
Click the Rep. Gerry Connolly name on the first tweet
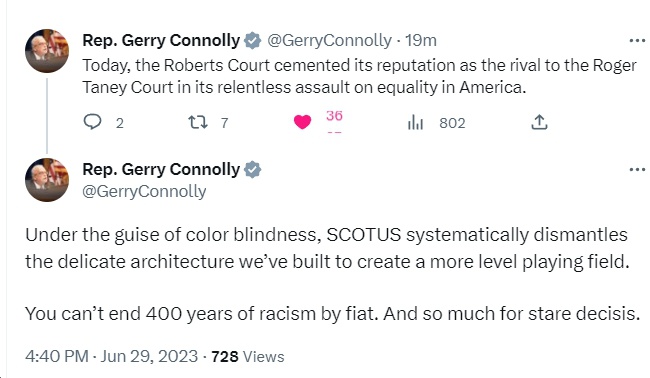click(161, 41)
